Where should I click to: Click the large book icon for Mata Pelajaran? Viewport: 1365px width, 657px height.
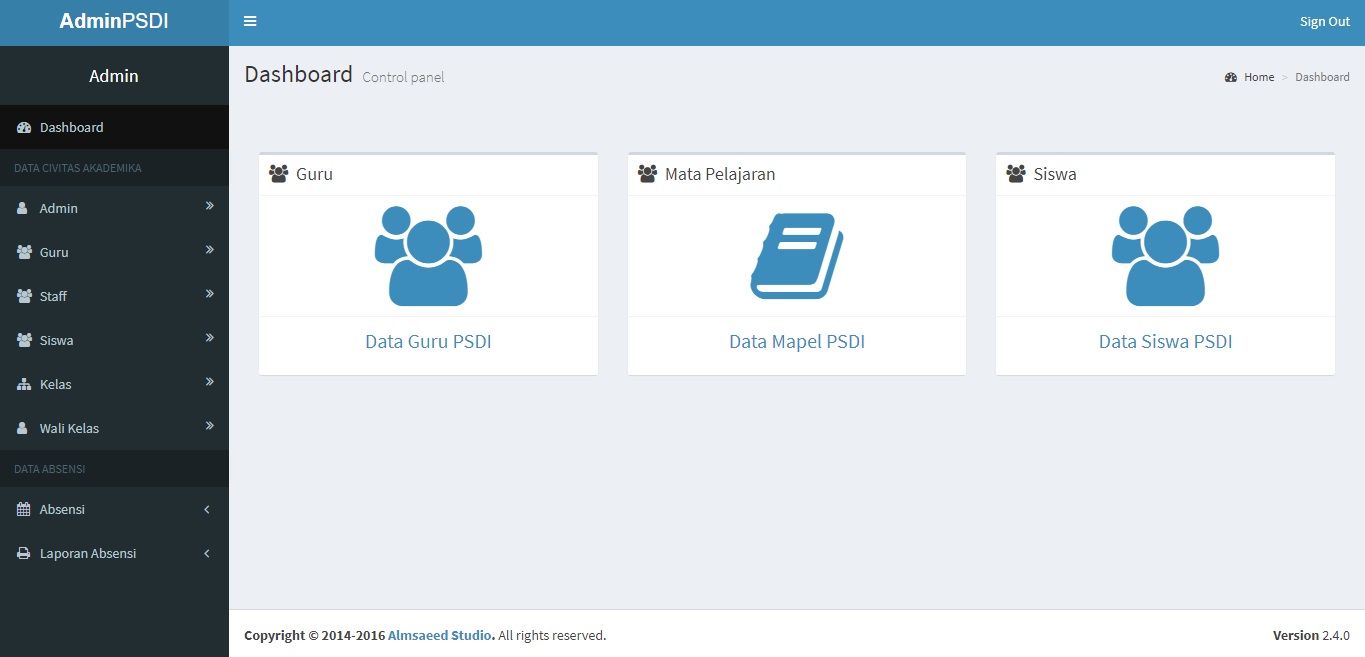click(x=796, y=256)
